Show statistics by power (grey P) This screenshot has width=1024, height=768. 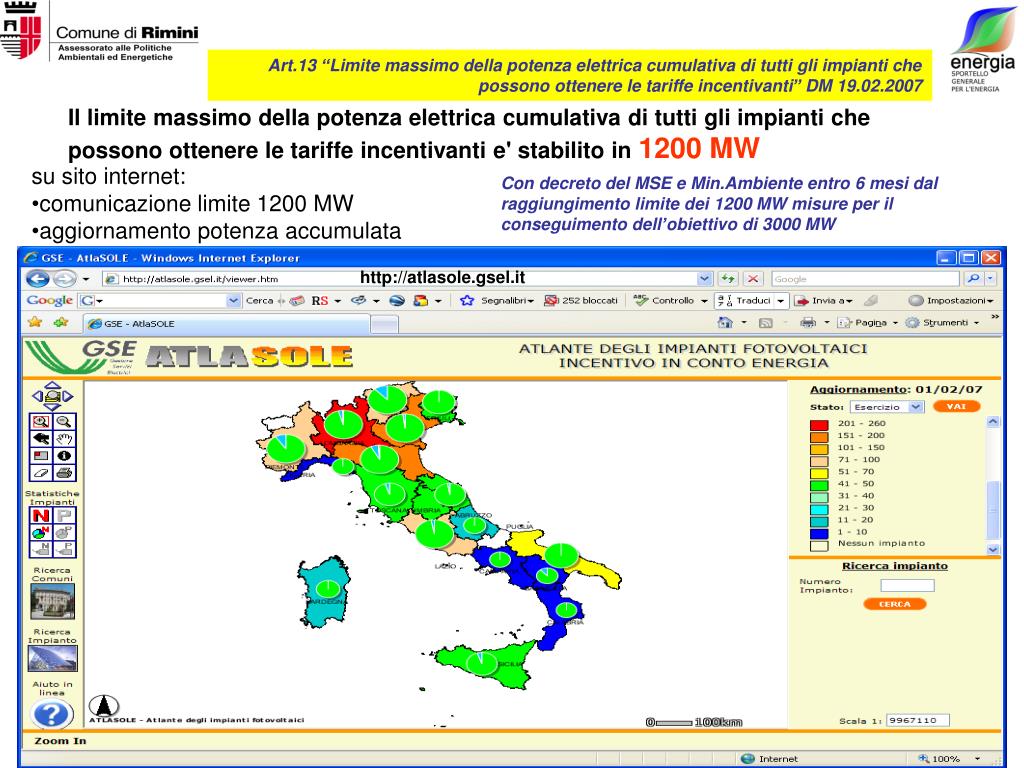(x=64, y=516)
